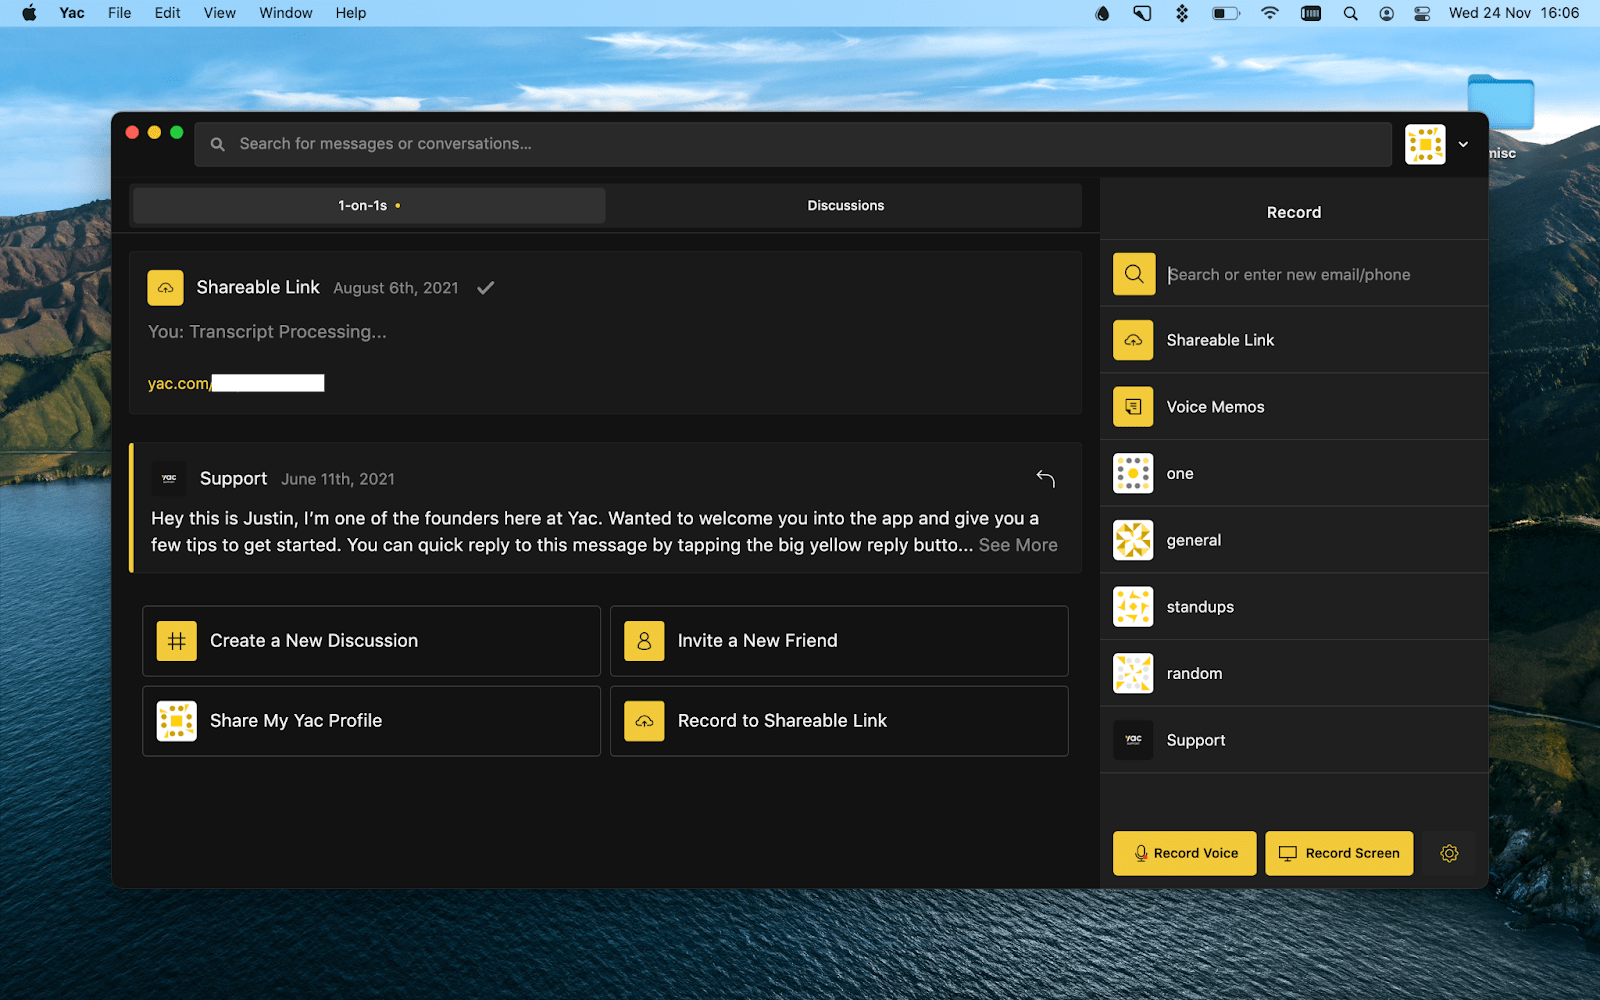This screenshot has width=1600, height=1000.
Task: Open the Window menu
Action: (286, 13)
